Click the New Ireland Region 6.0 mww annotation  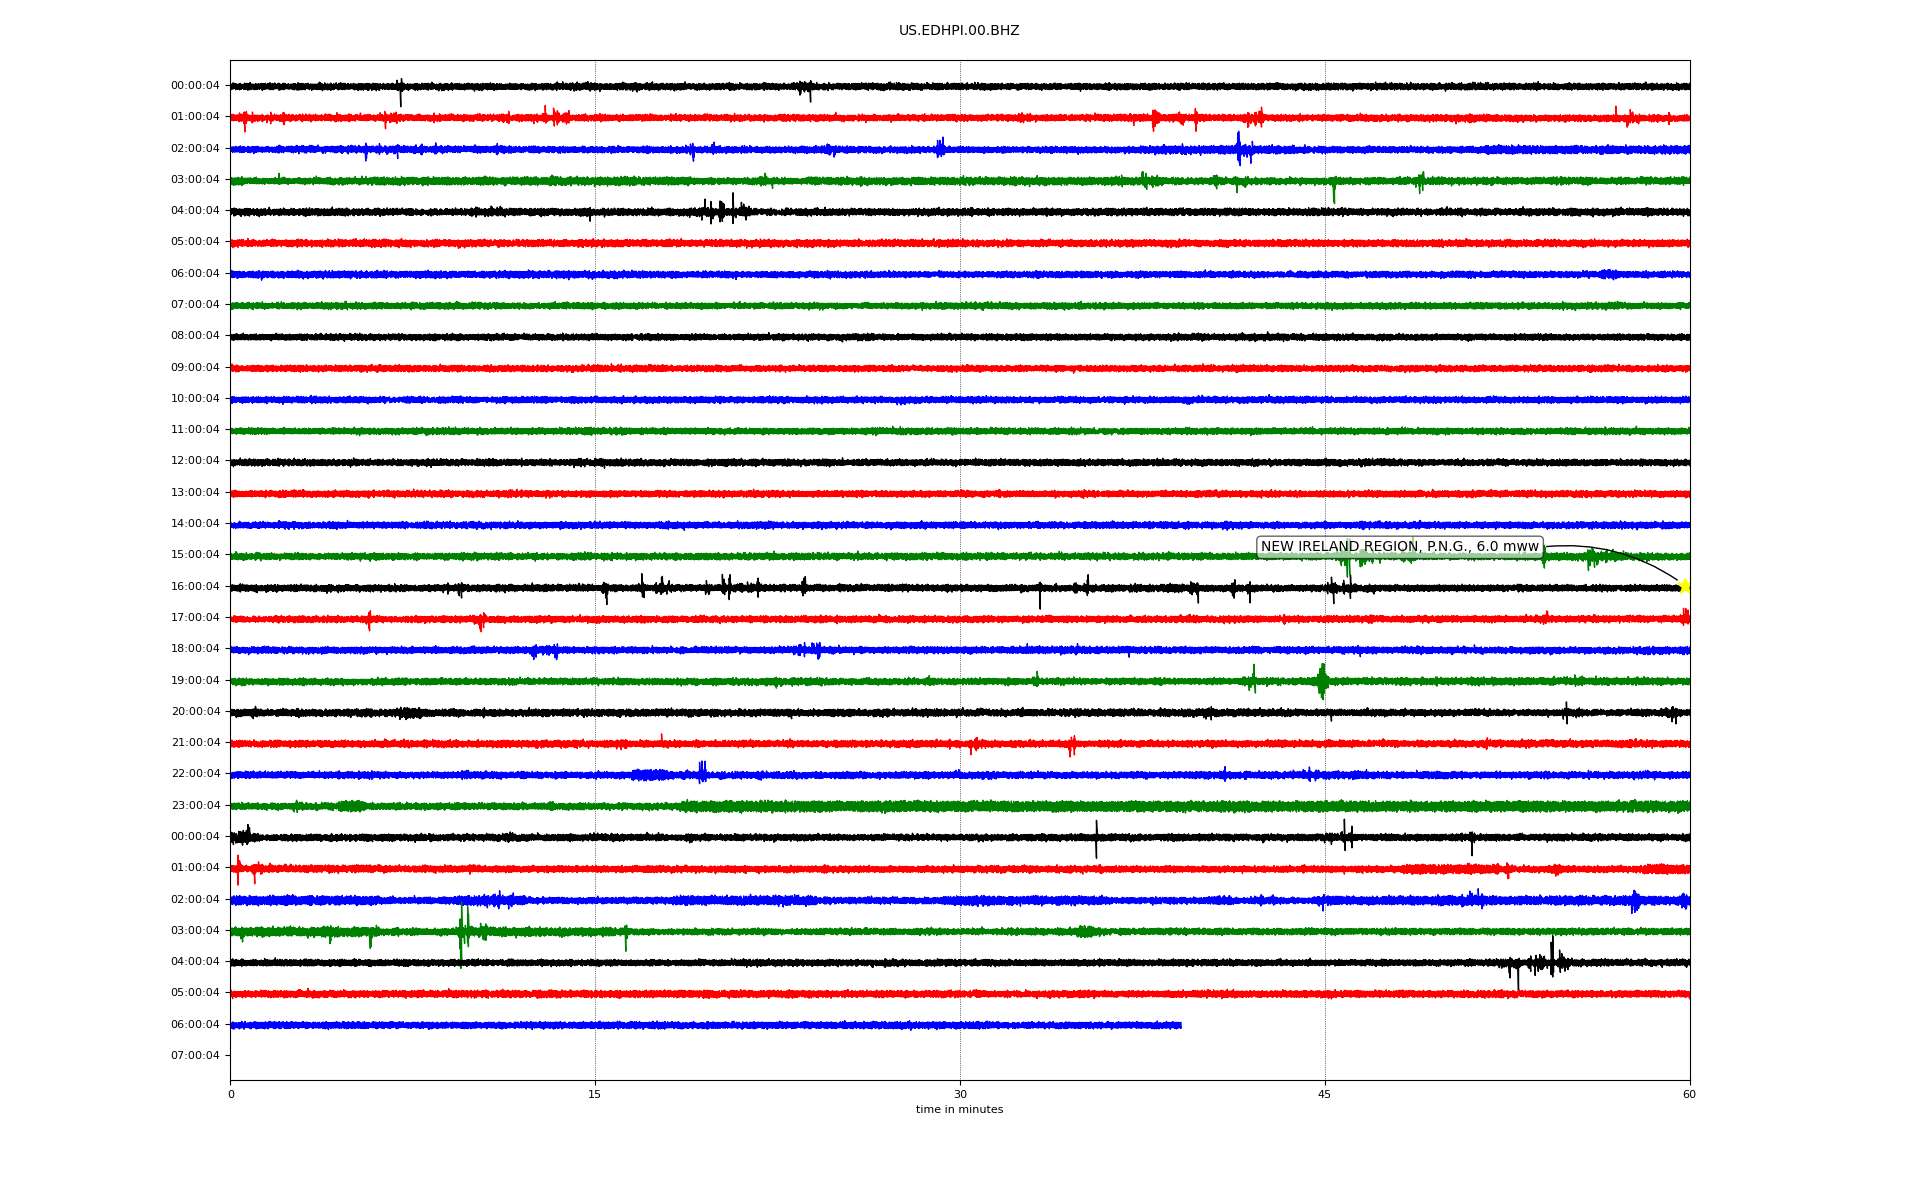[1399, 547]
